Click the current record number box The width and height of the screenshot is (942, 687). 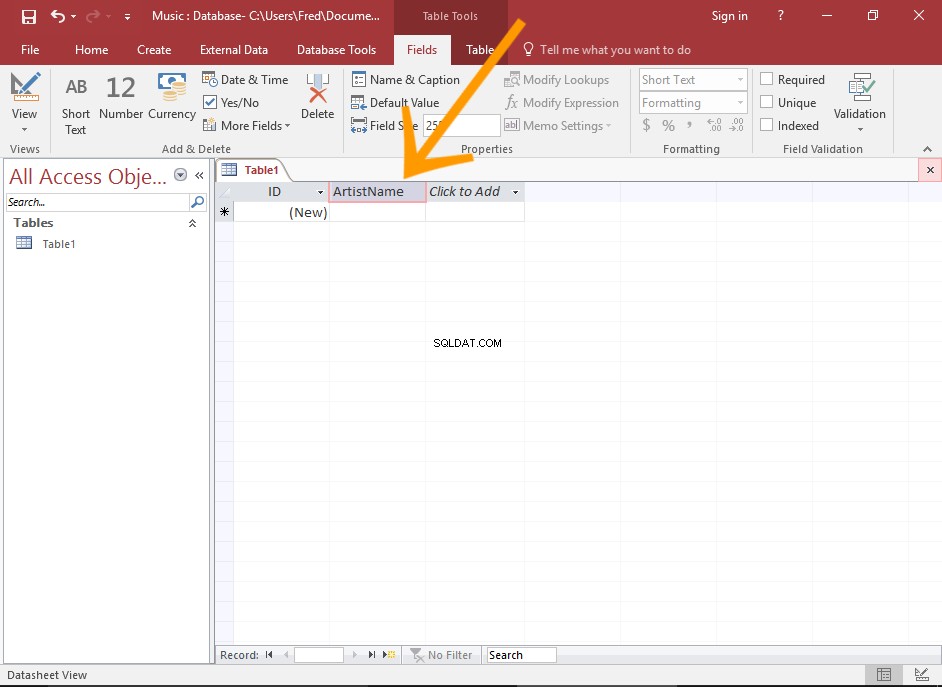319,655
